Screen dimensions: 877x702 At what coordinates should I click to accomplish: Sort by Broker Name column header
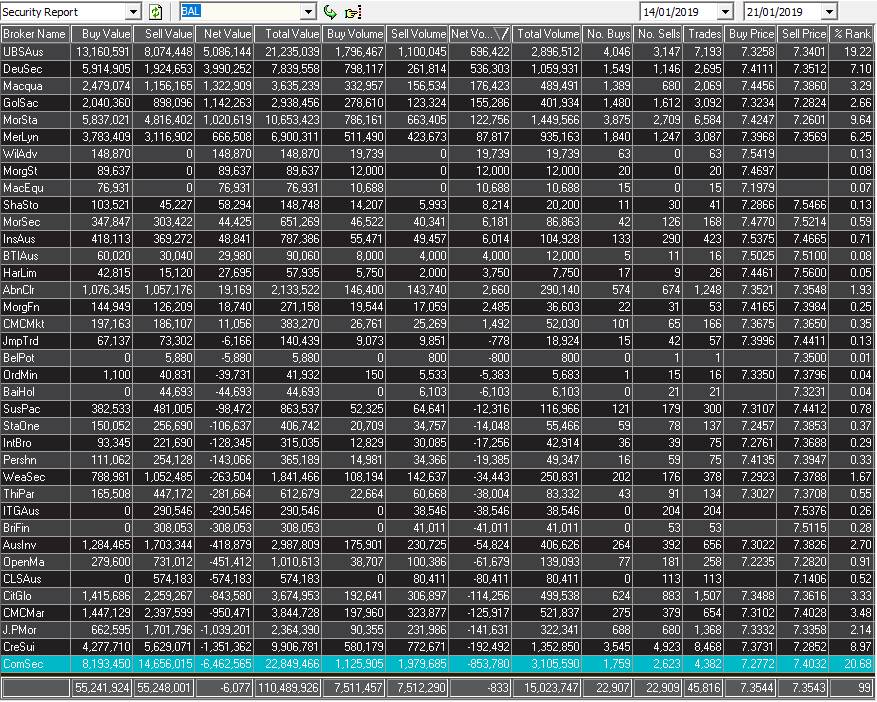coord(35,34)
